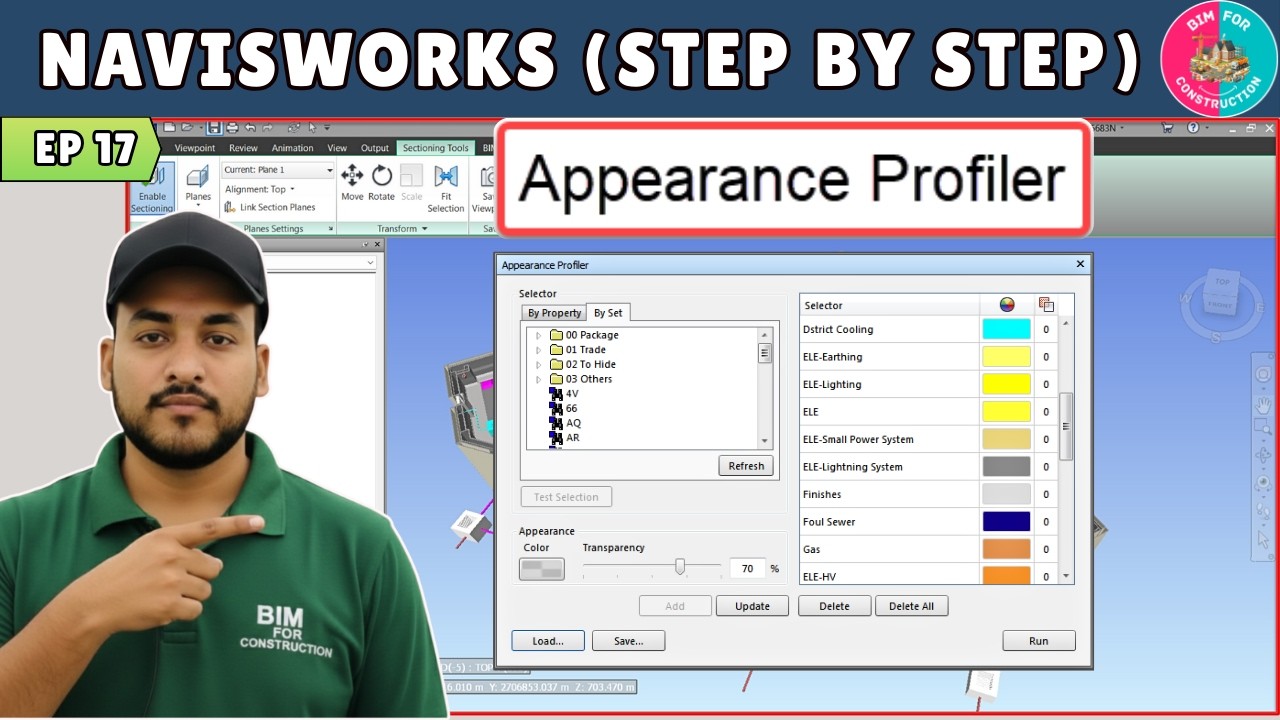1280x720 pixels.
Task: Select the cursor Select tool in quick access toolbar
Action: (x=313, y=127)
